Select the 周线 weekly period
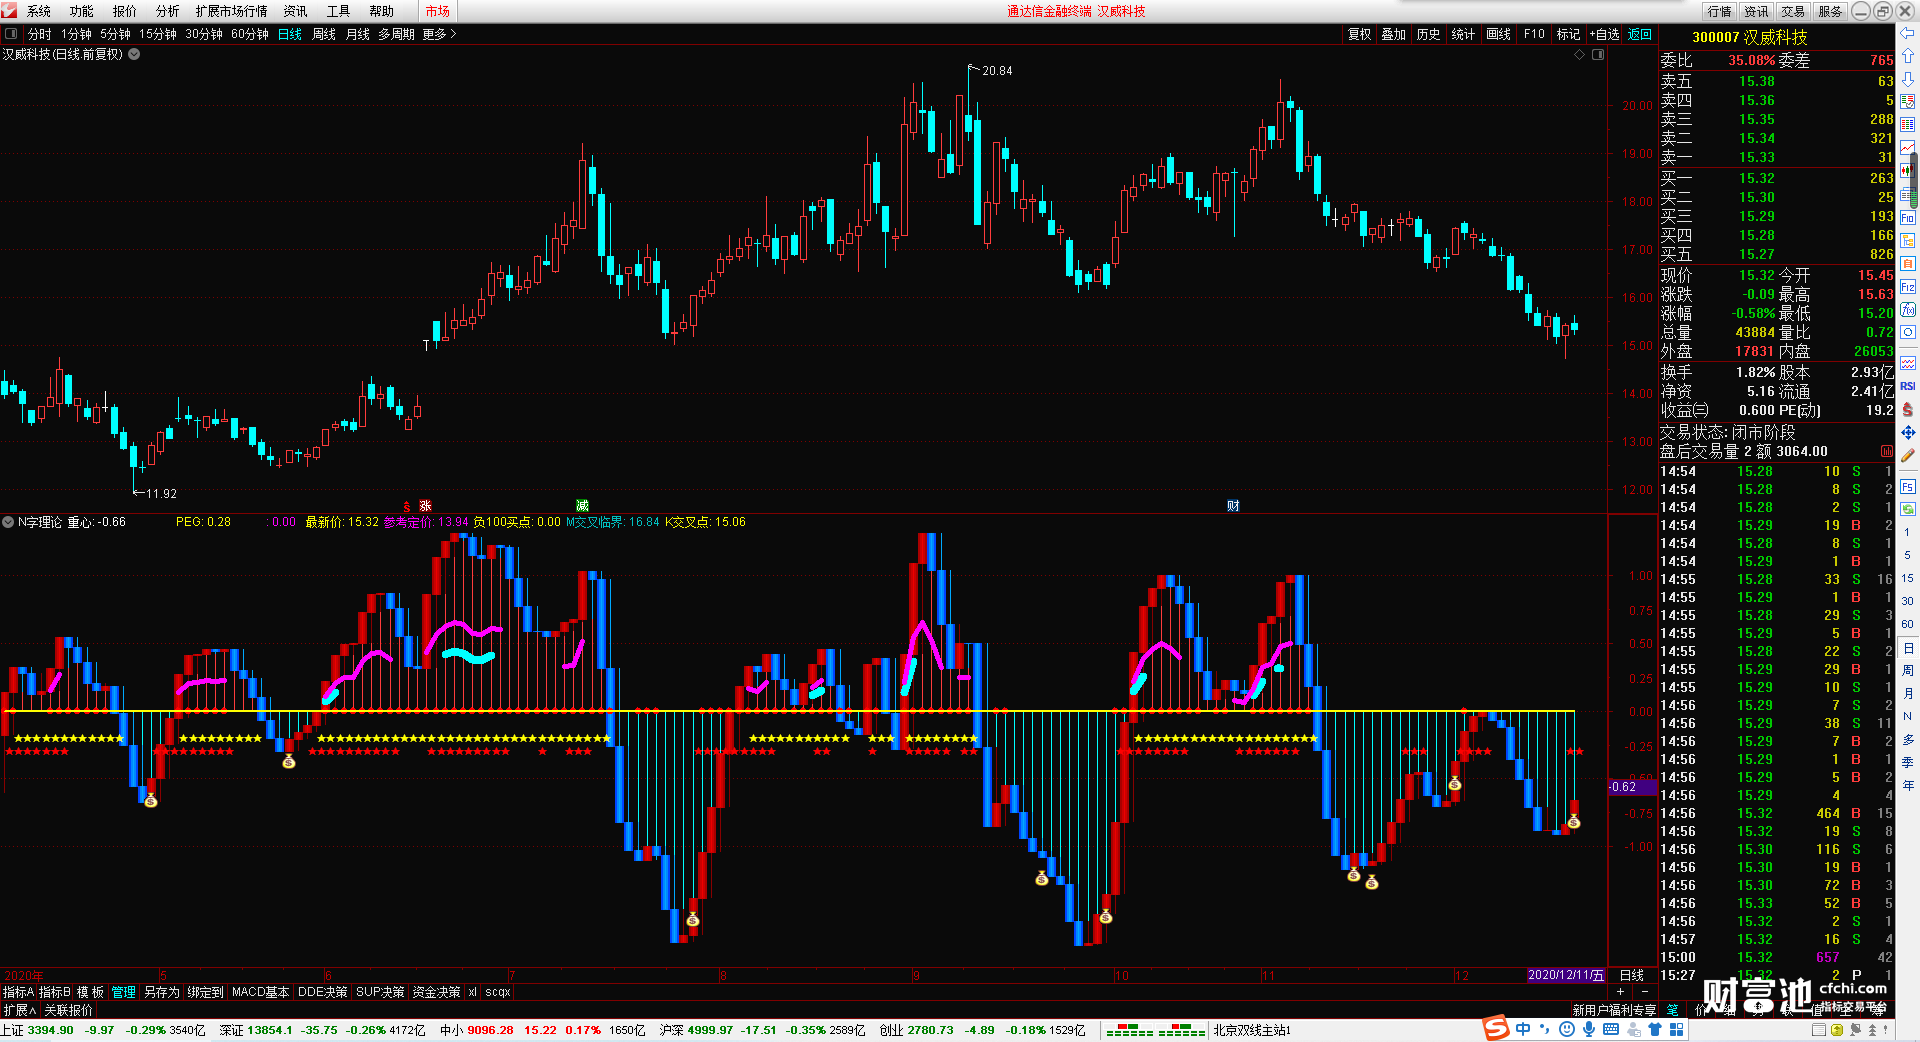 [324, 34]
